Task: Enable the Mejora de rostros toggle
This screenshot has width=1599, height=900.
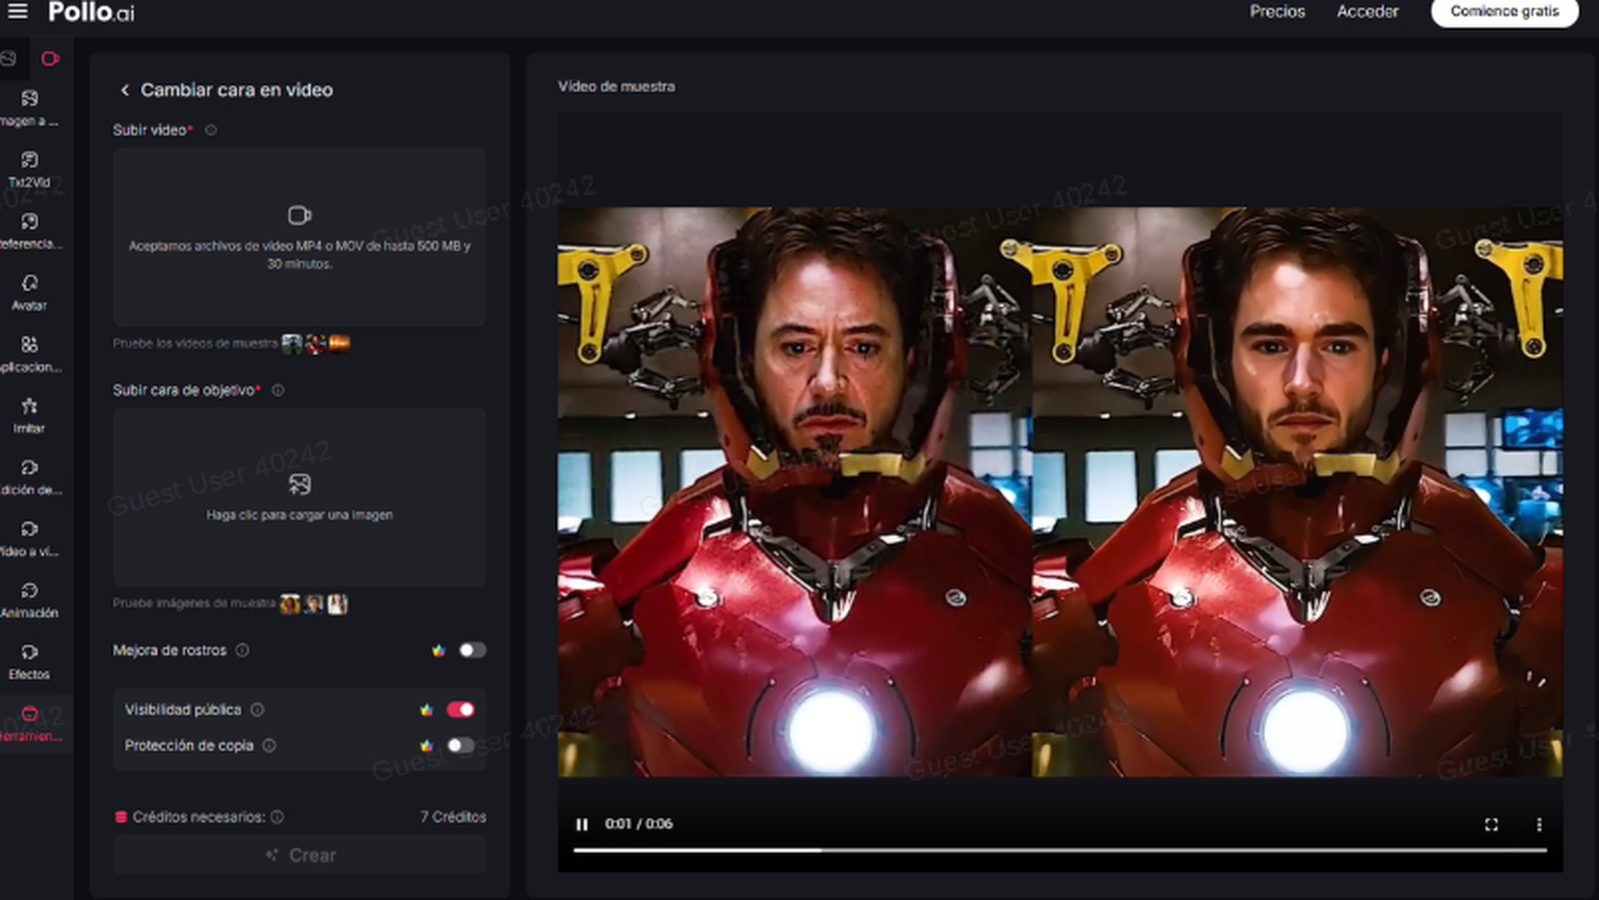Action: 472,650
